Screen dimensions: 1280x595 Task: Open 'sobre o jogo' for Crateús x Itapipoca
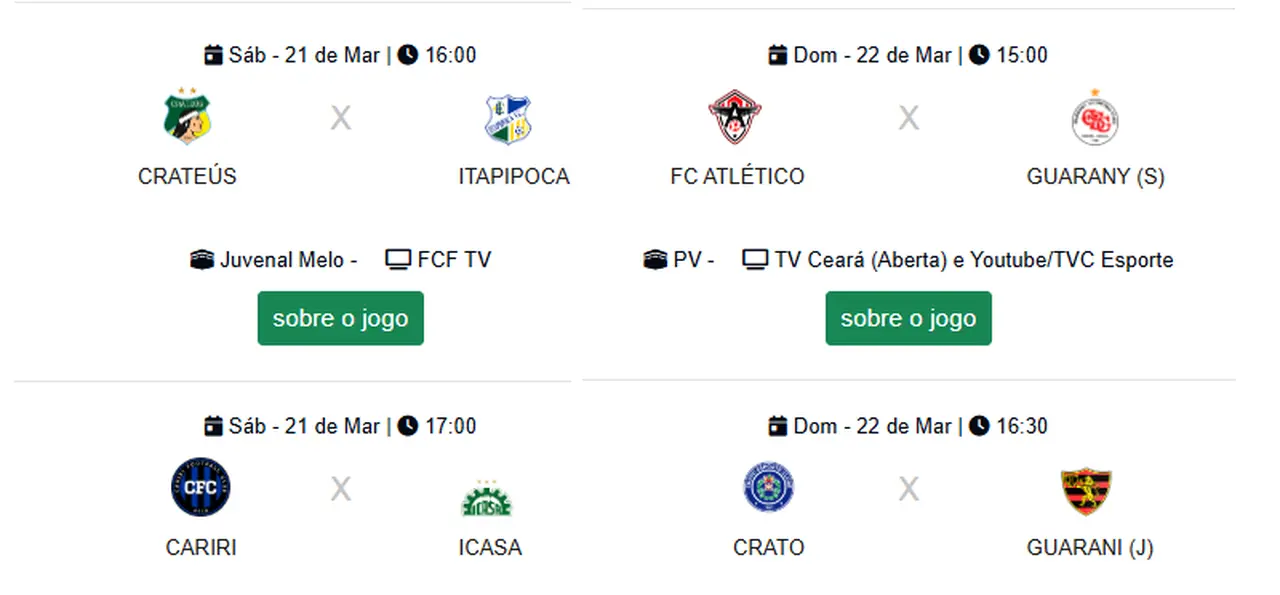(x=340, y=318)
